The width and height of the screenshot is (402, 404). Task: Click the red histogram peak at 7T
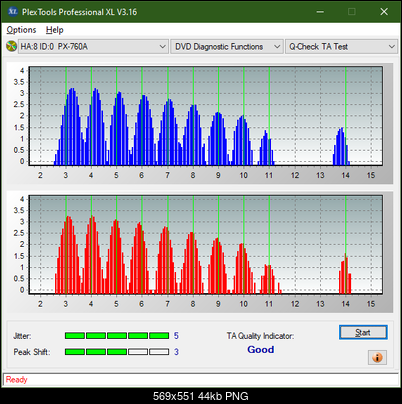[165, 260]
